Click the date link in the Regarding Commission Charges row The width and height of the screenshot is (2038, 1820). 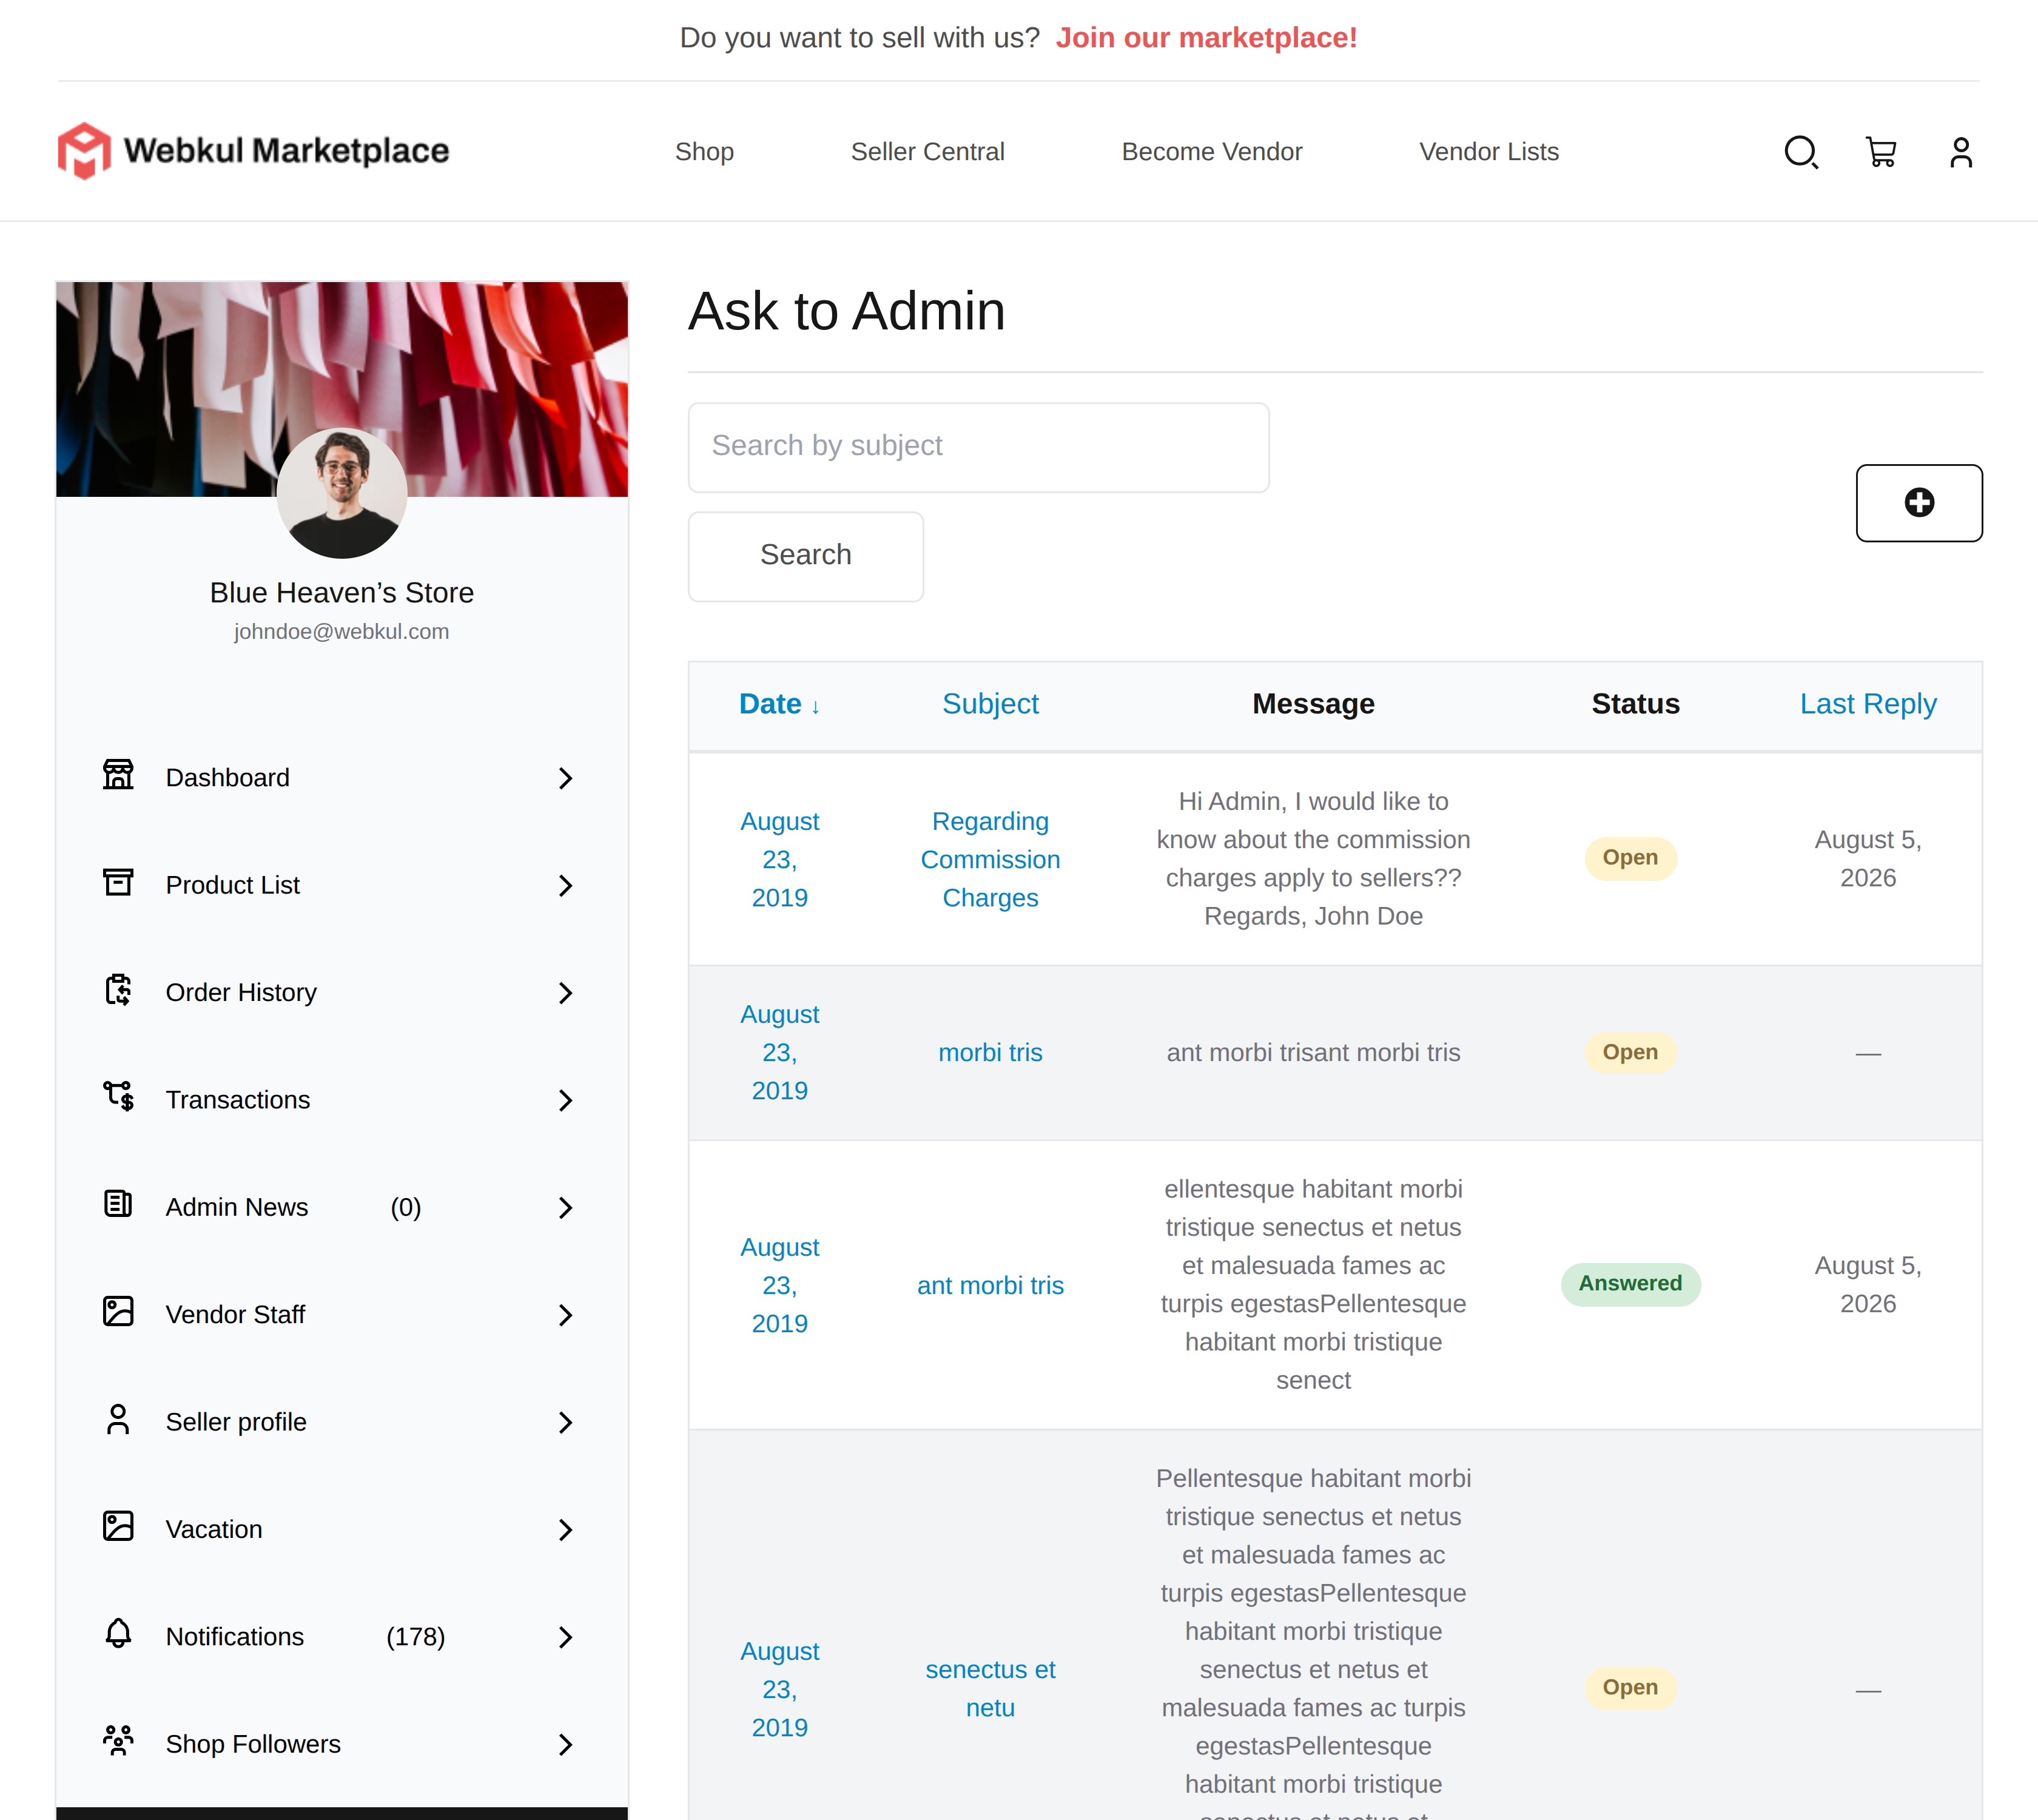click(779, 859)
